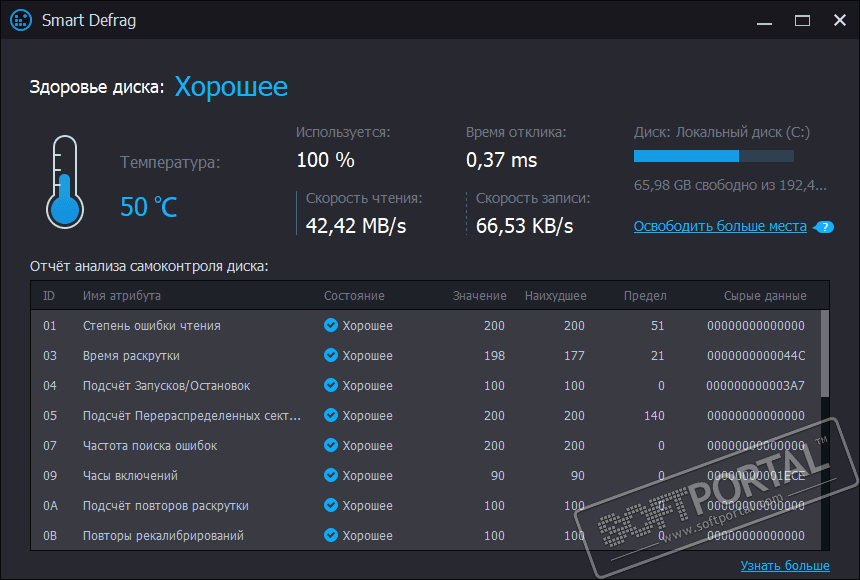Screen dimensions: 860x580
Task: Click the Сырые данные column header
Action: coord(765,296)
